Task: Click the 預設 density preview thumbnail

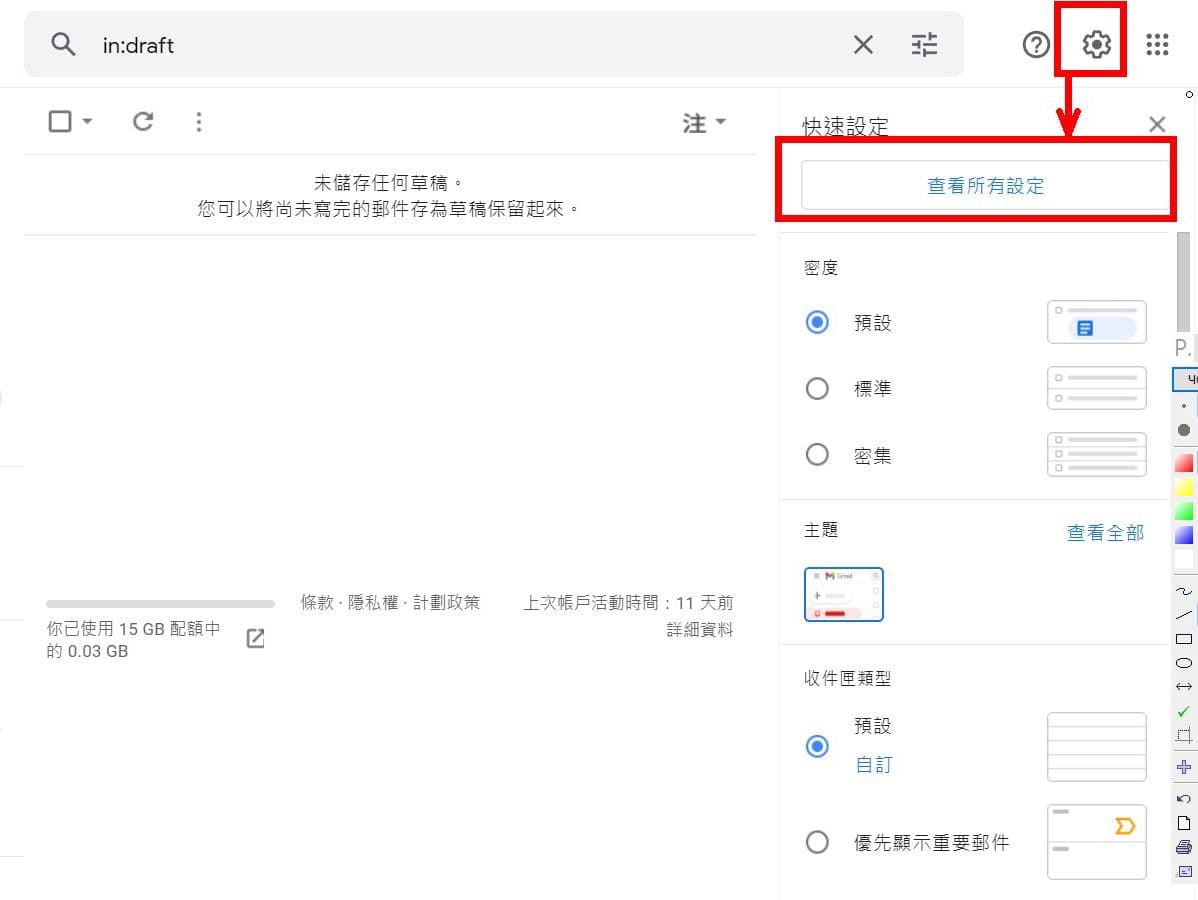Action: [x=1096, y=322]
